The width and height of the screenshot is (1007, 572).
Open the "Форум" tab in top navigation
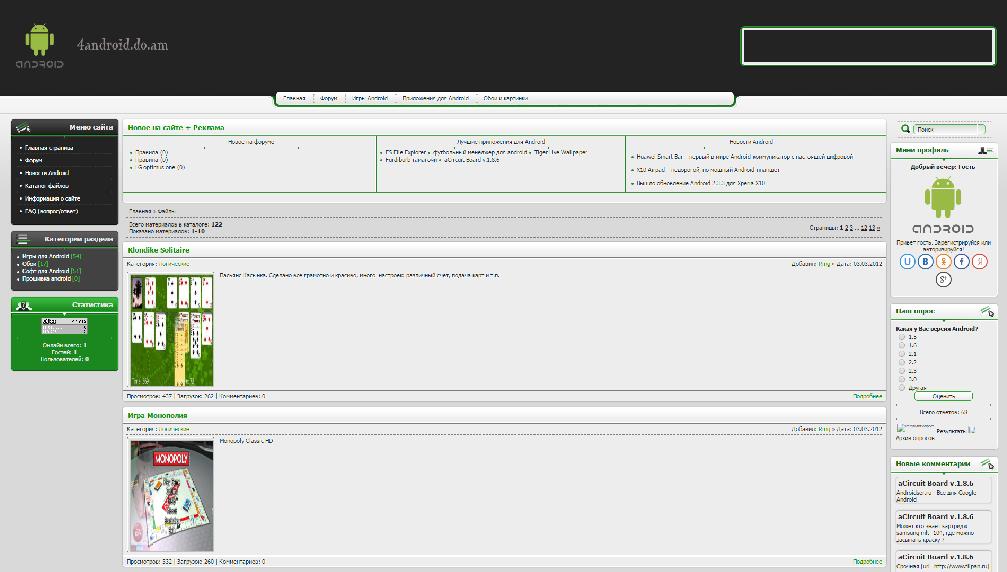[x=329, y=99]
